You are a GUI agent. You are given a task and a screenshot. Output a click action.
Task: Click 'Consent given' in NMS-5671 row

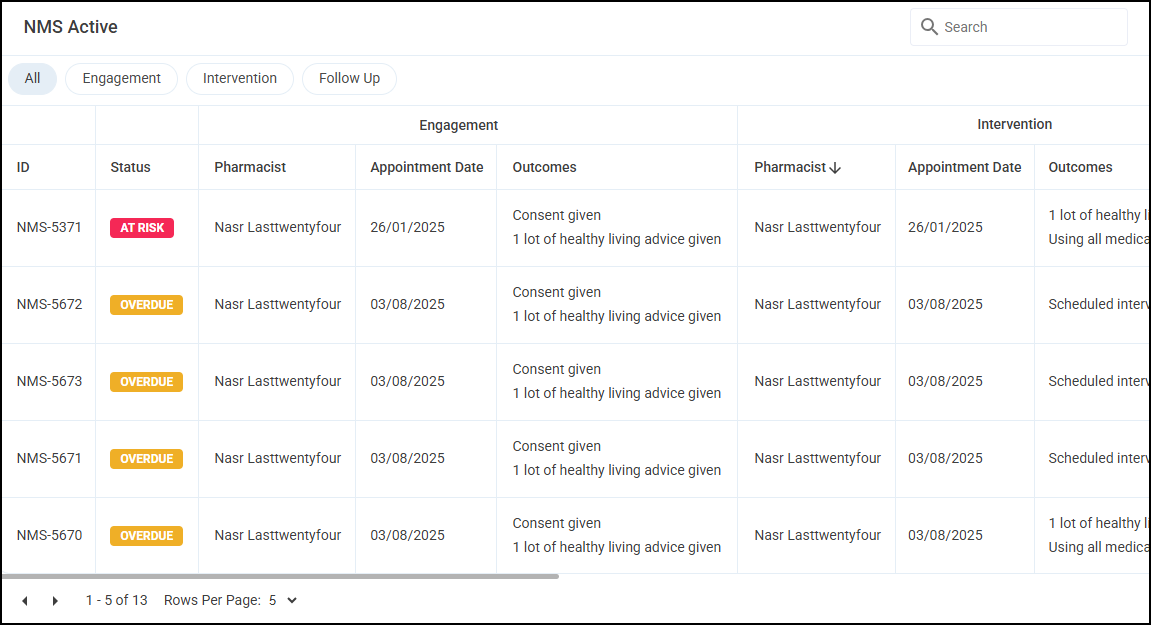tap(556, 447)
